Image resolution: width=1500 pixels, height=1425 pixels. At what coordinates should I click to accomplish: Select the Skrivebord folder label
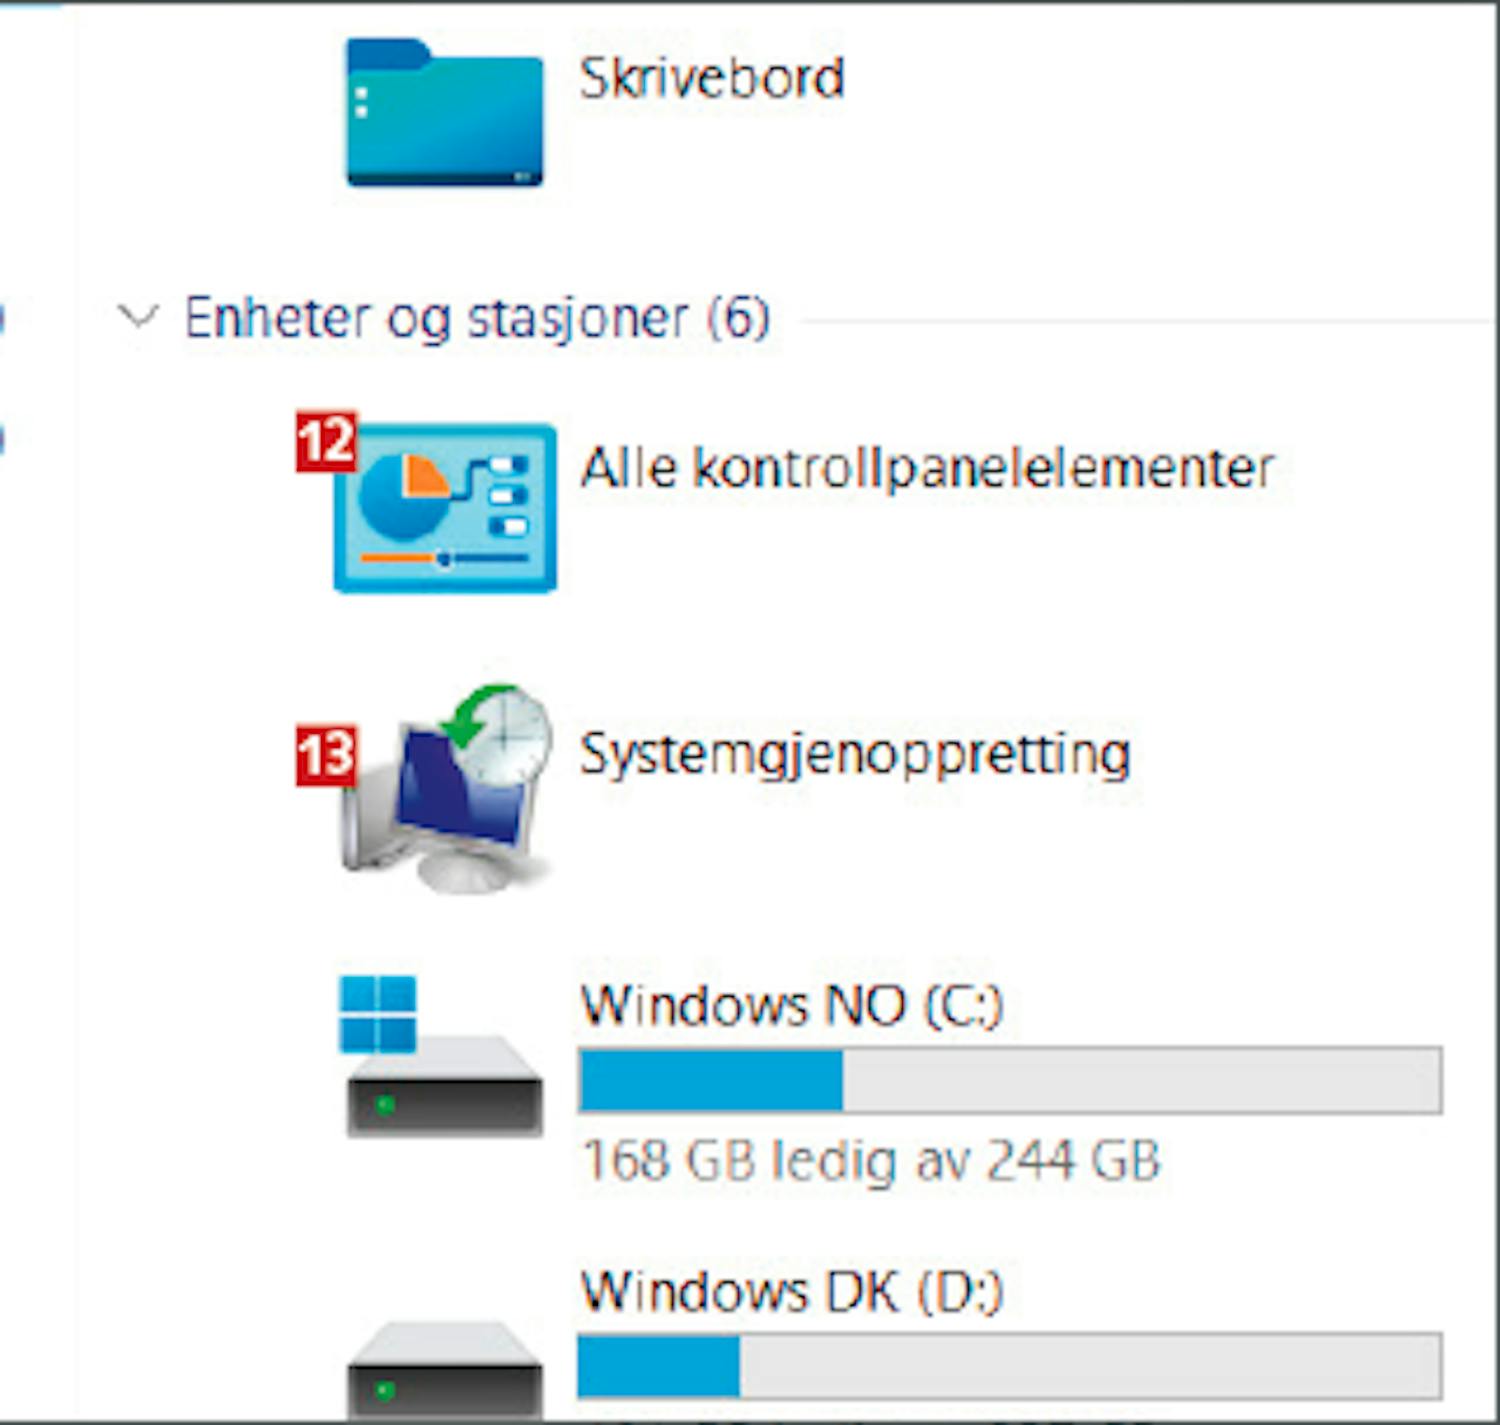pos(711,79)
